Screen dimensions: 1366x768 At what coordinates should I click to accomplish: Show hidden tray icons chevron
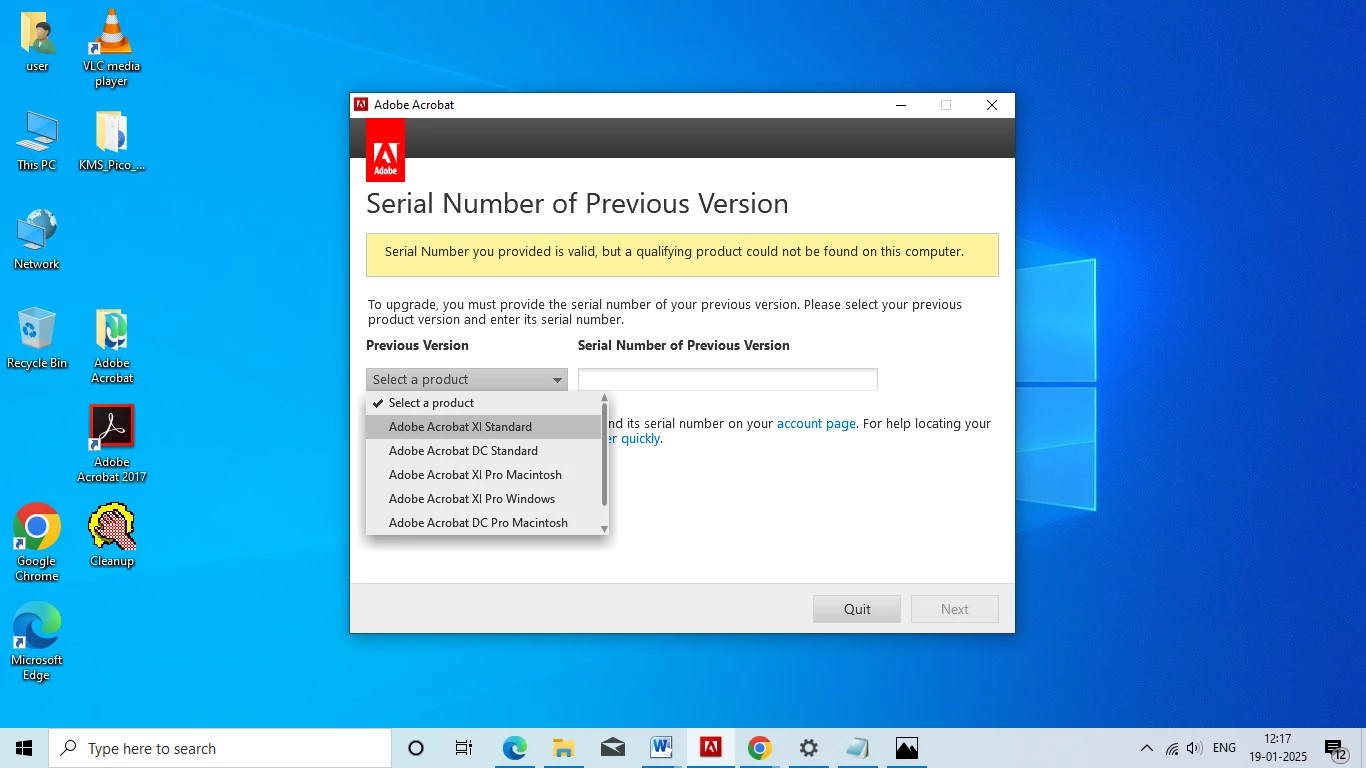1146,748
